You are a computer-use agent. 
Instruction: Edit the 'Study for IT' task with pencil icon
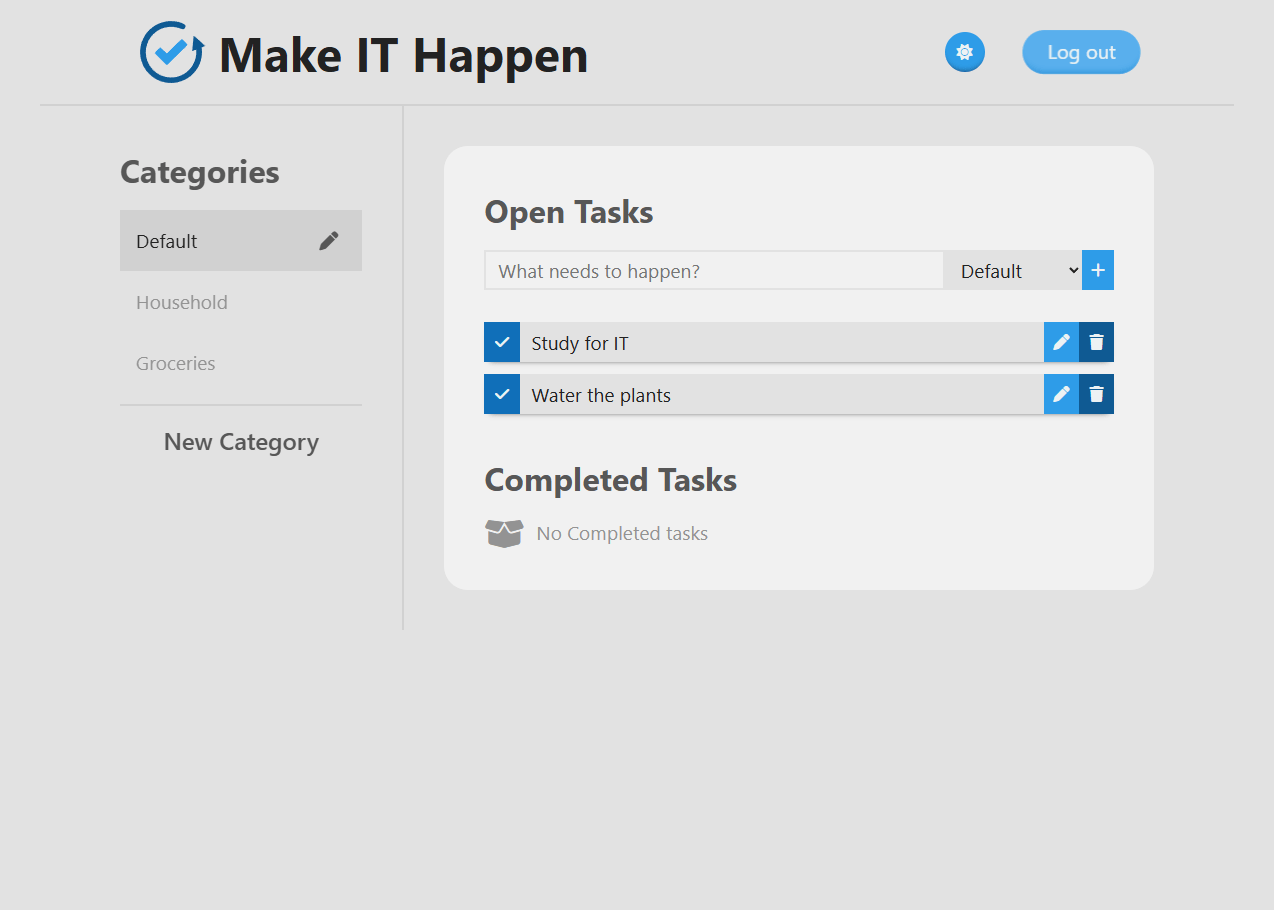pyautogui.click(x=1060, y=342)
